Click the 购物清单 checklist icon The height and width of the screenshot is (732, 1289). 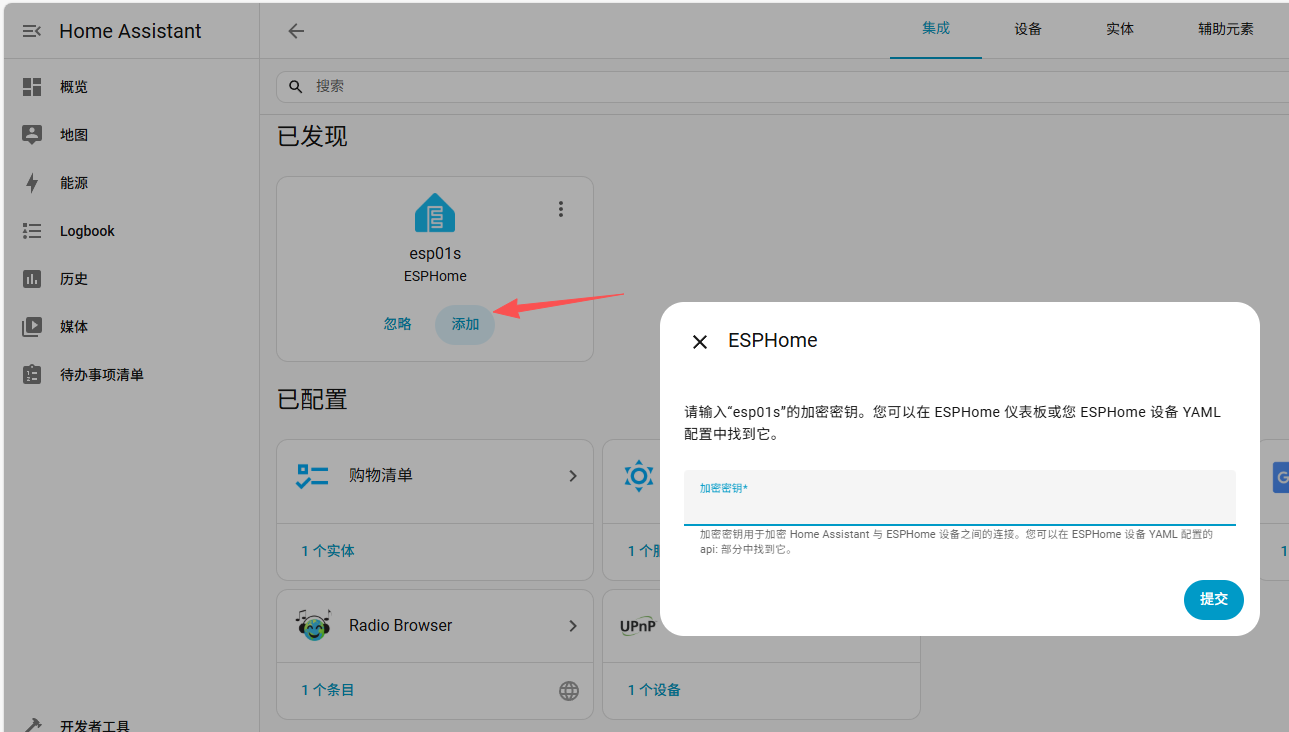coord(312,476)
